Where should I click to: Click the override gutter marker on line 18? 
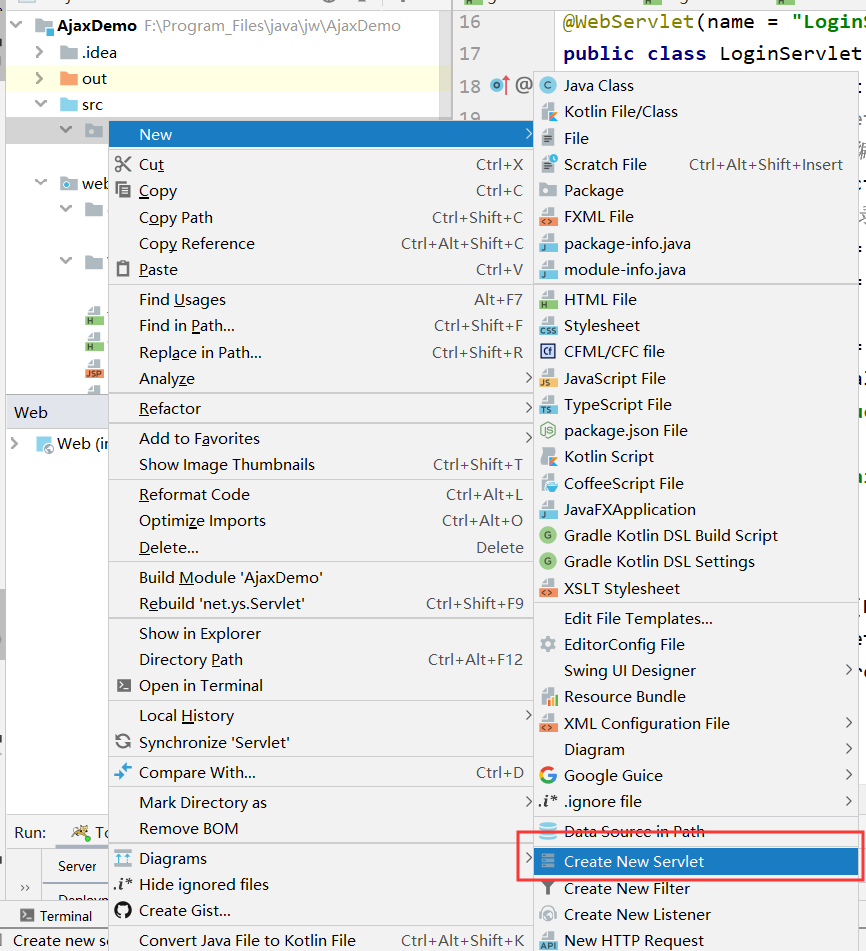click(x=500, y=85)
